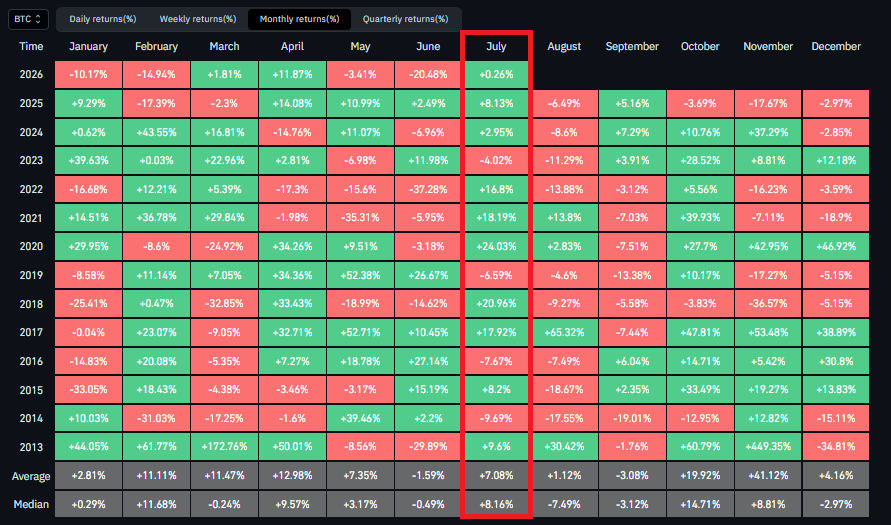Click the +52.38% May 2019 cell
The image size is (891, 525).
(x=360, y=275)
